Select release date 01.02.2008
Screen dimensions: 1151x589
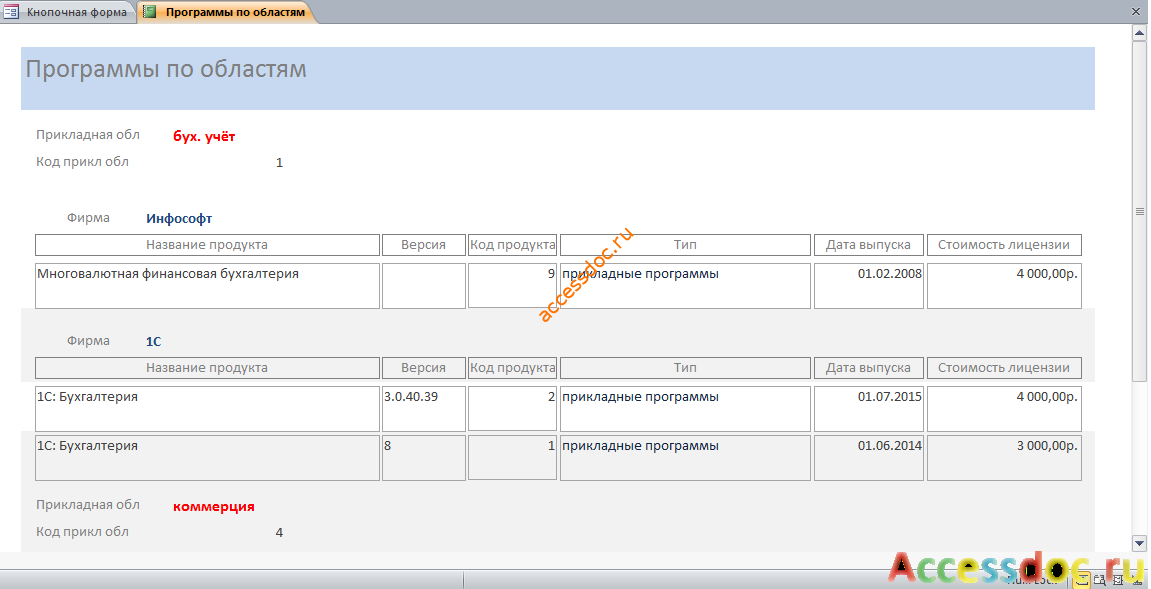click(x=868, y=286)
